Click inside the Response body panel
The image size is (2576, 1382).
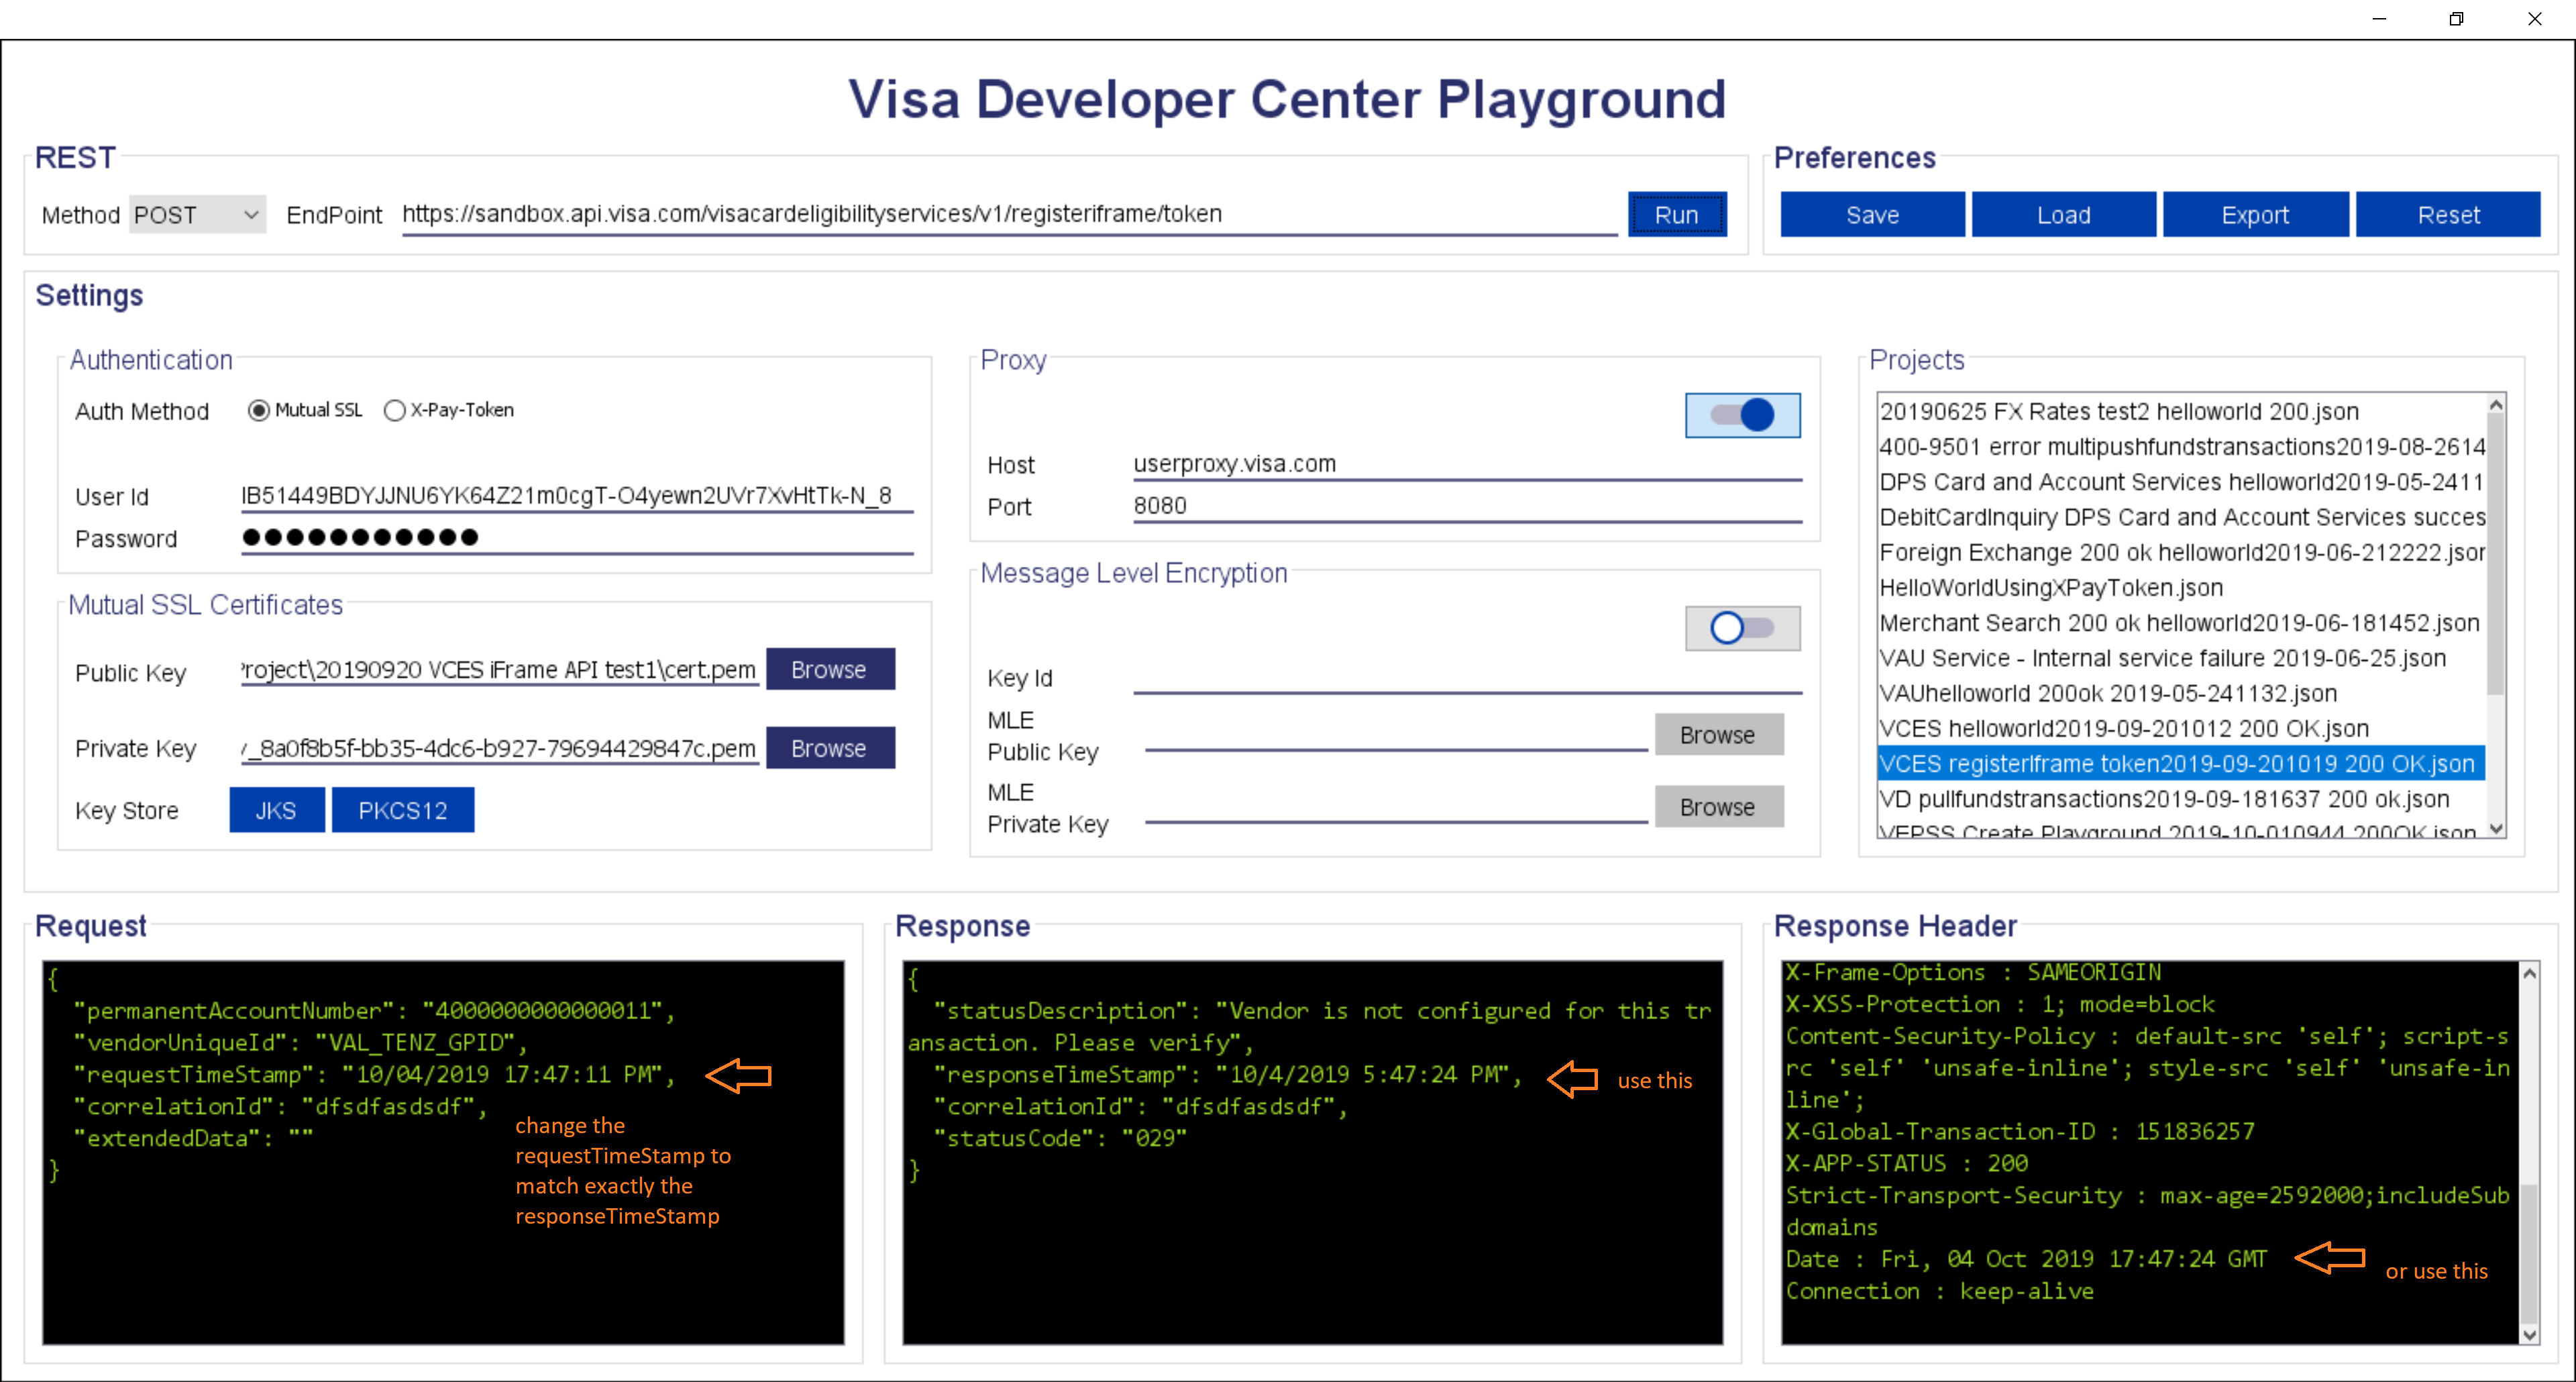point(1312,1152)
